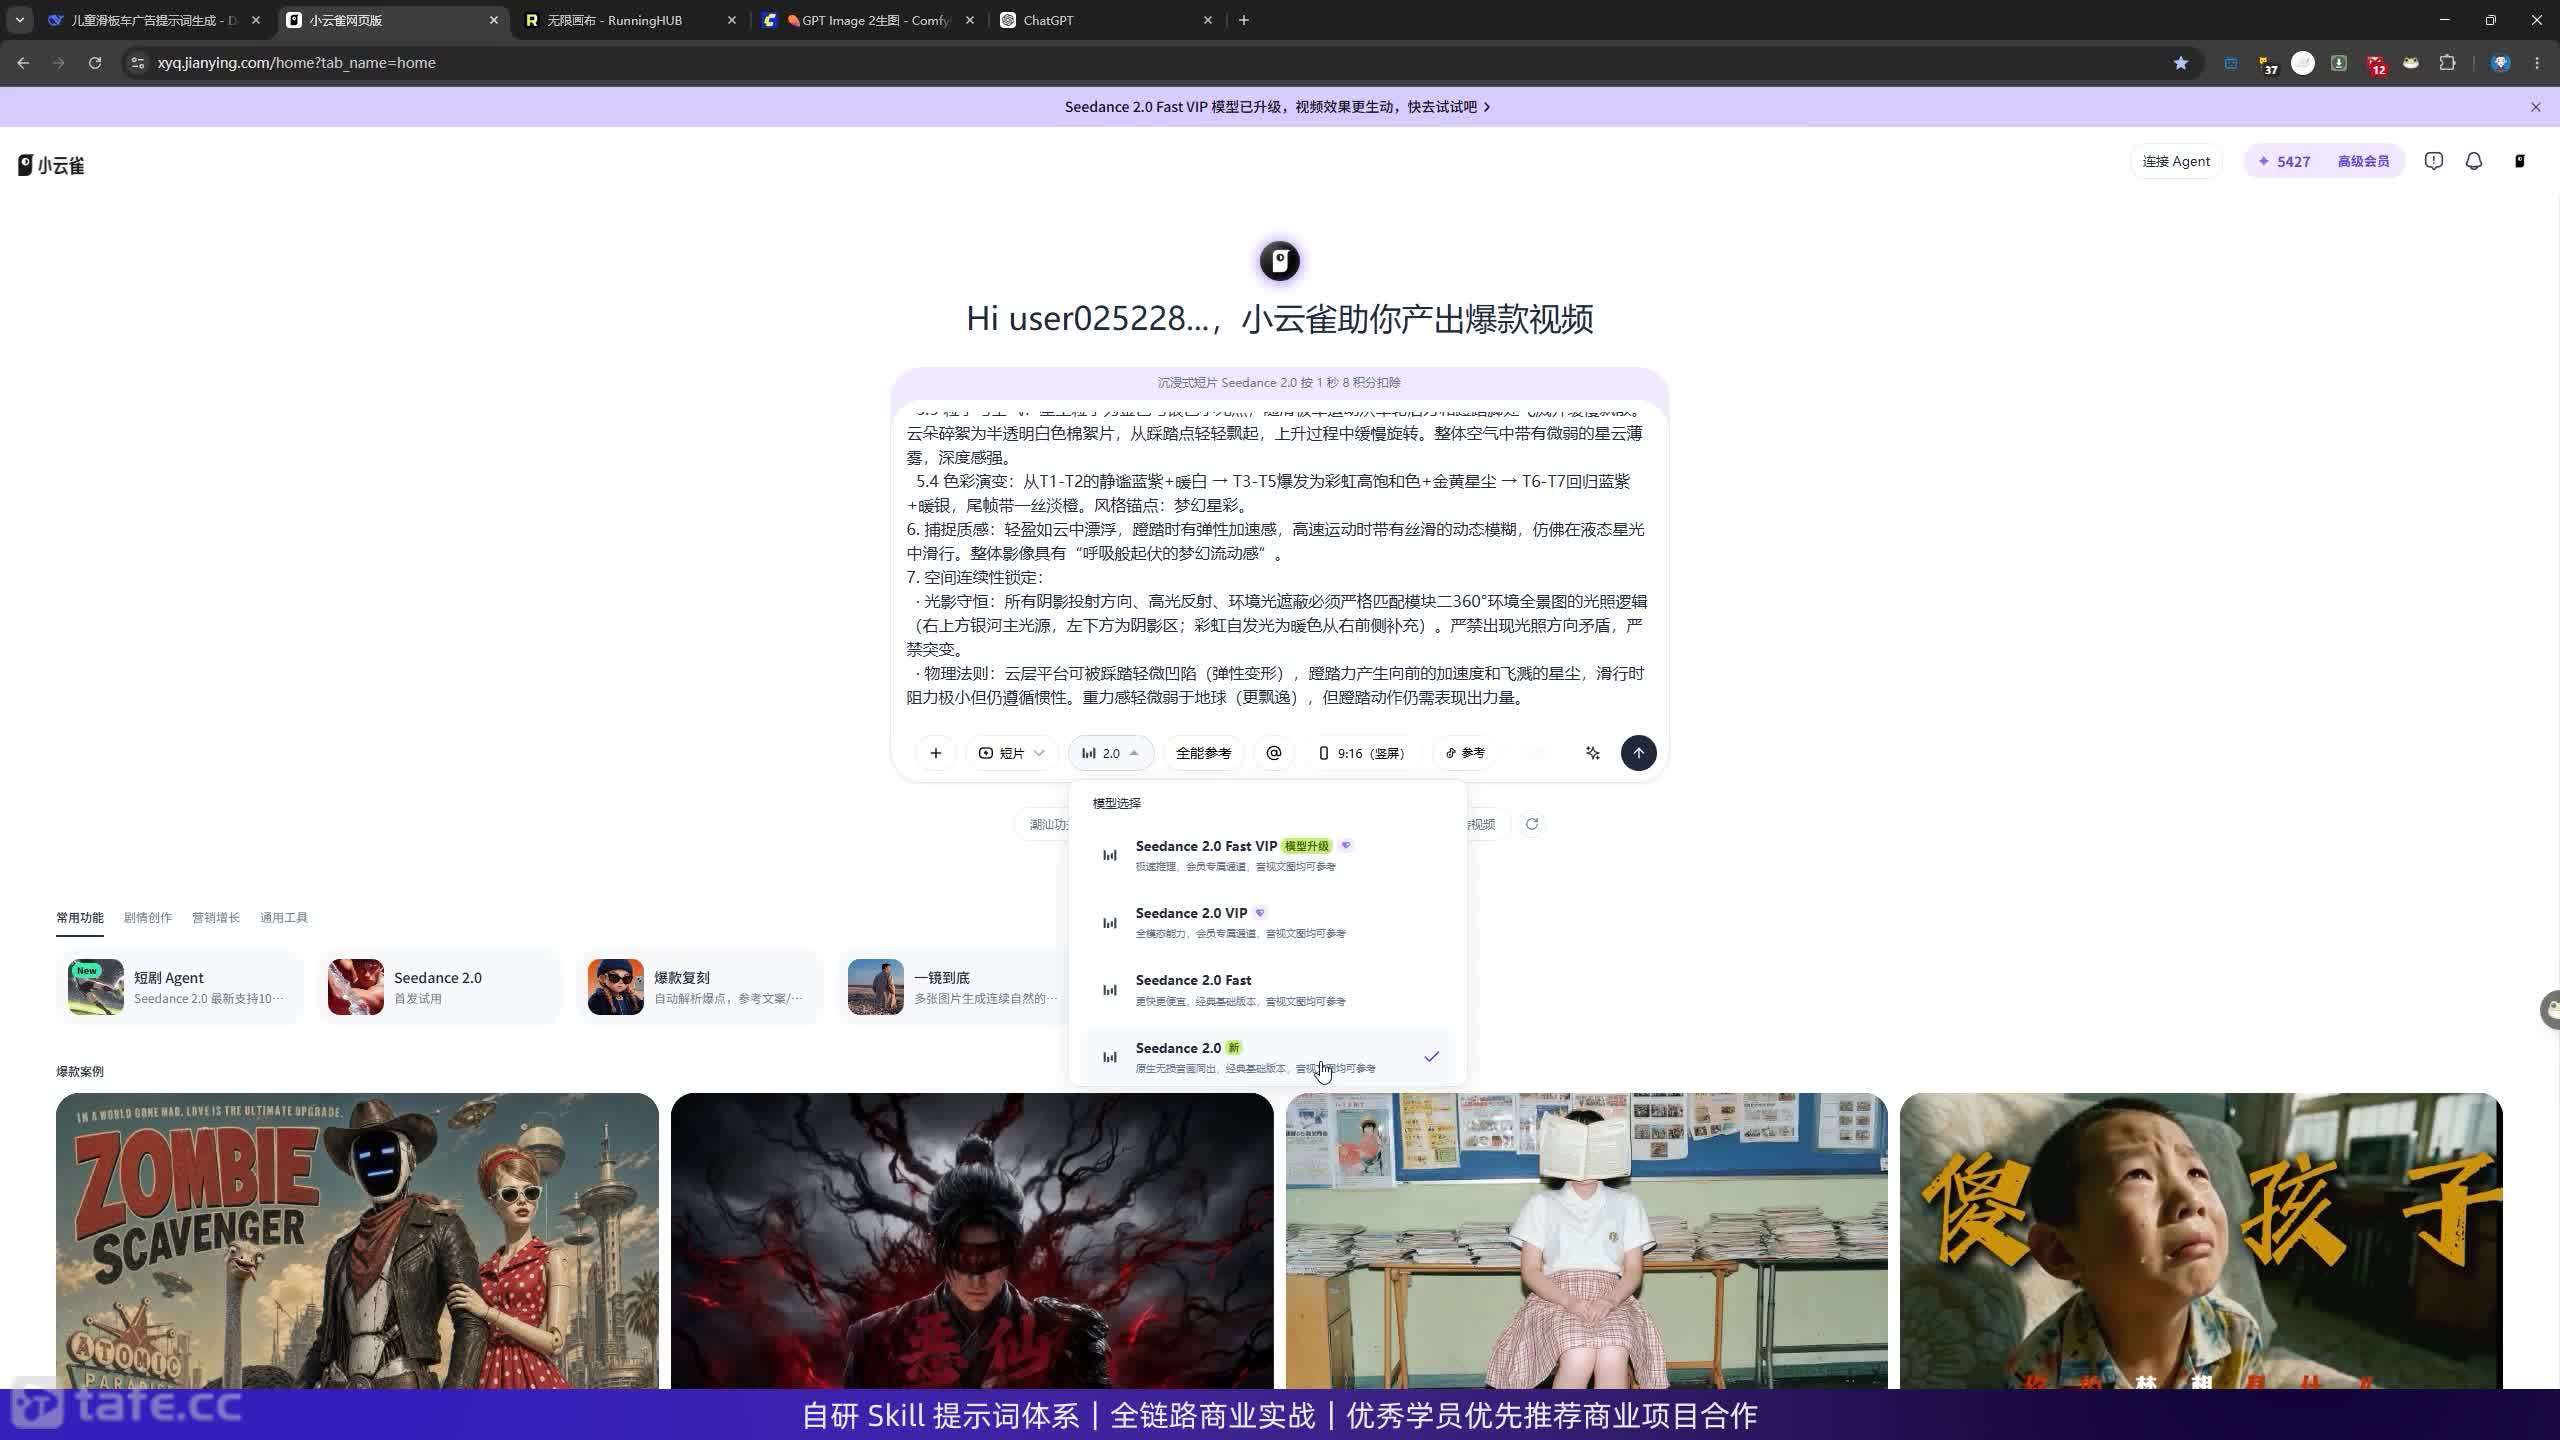Click the user avatar icon in page header
Viewport: 2560px width, 1440px height.
coord(2520,161)
